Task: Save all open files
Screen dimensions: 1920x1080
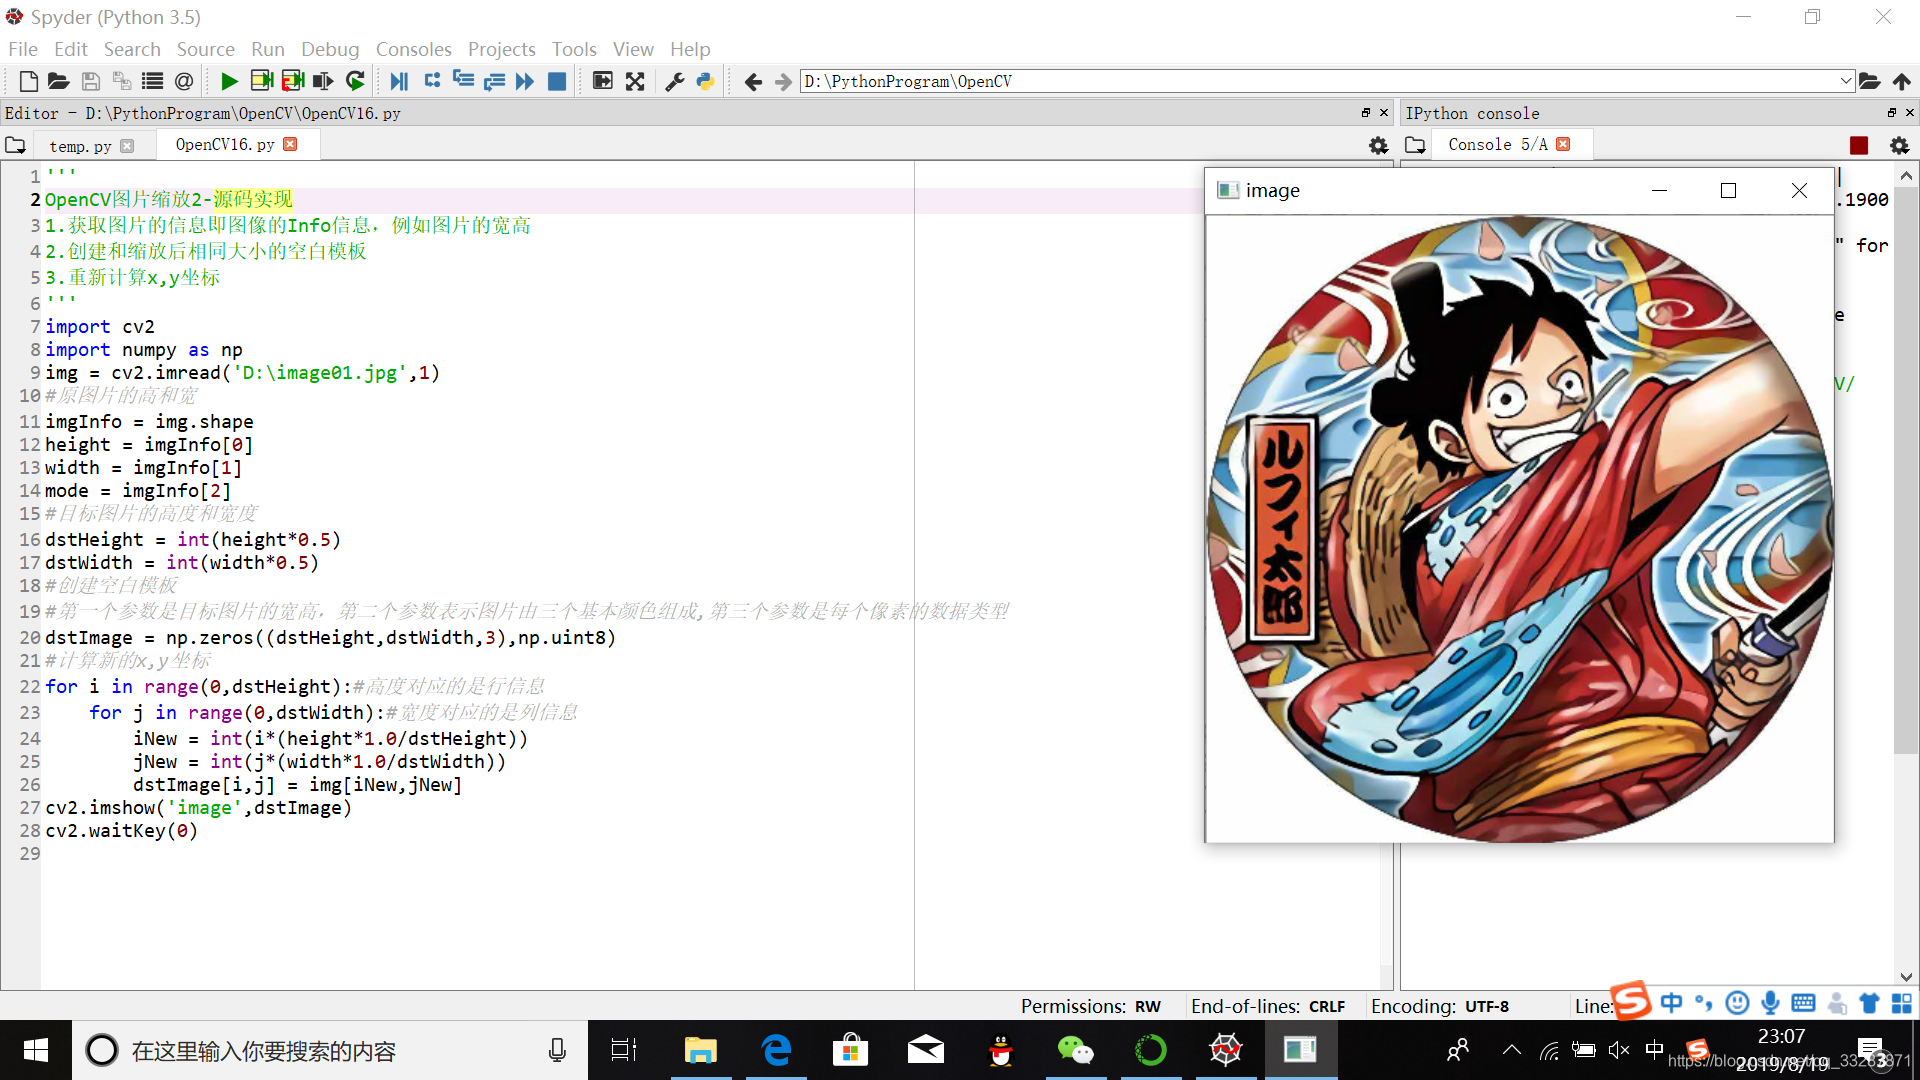Action: point(121,81)
